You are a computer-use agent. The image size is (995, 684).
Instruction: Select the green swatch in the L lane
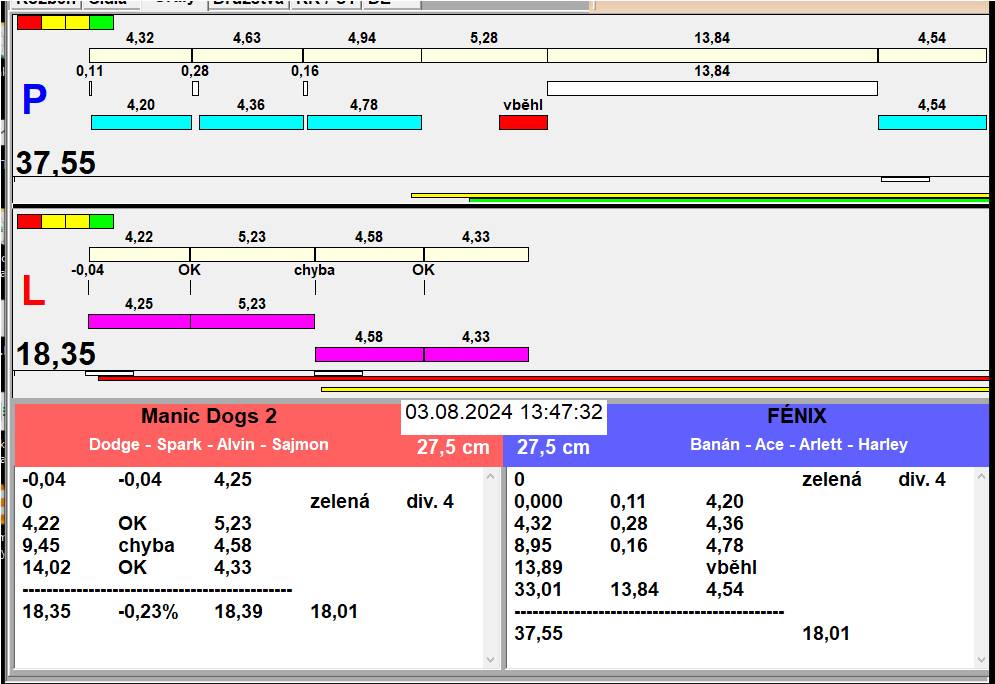101,221
